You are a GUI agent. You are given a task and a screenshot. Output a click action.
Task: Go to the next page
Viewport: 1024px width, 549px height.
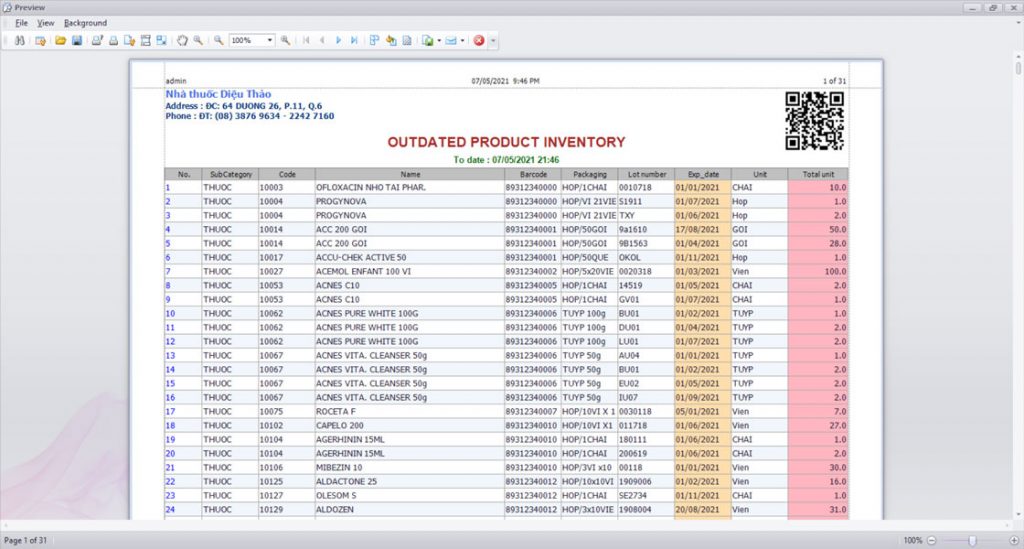coord(338,40)
